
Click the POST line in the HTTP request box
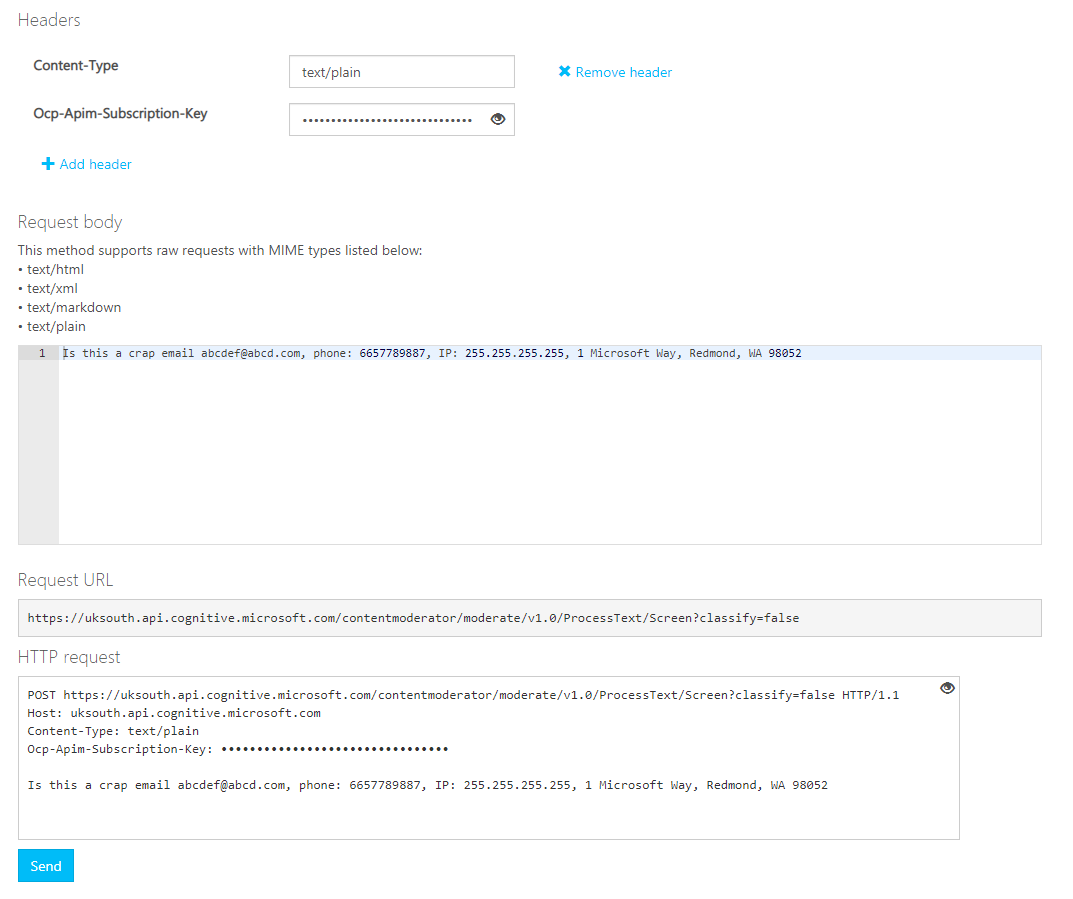coord(463,694)
